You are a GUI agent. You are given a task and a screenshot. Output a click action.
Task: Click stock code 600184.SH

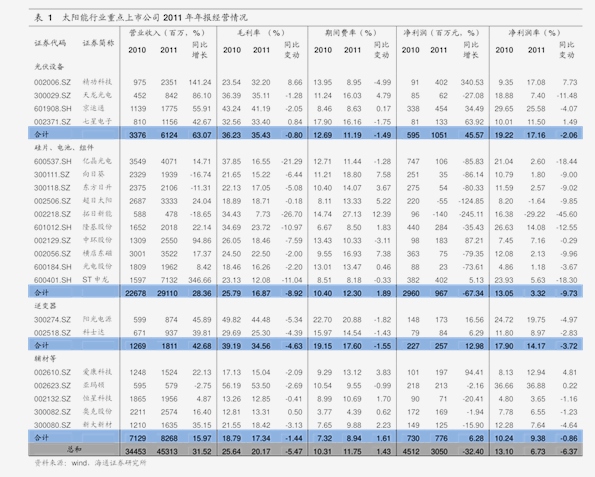53,267
